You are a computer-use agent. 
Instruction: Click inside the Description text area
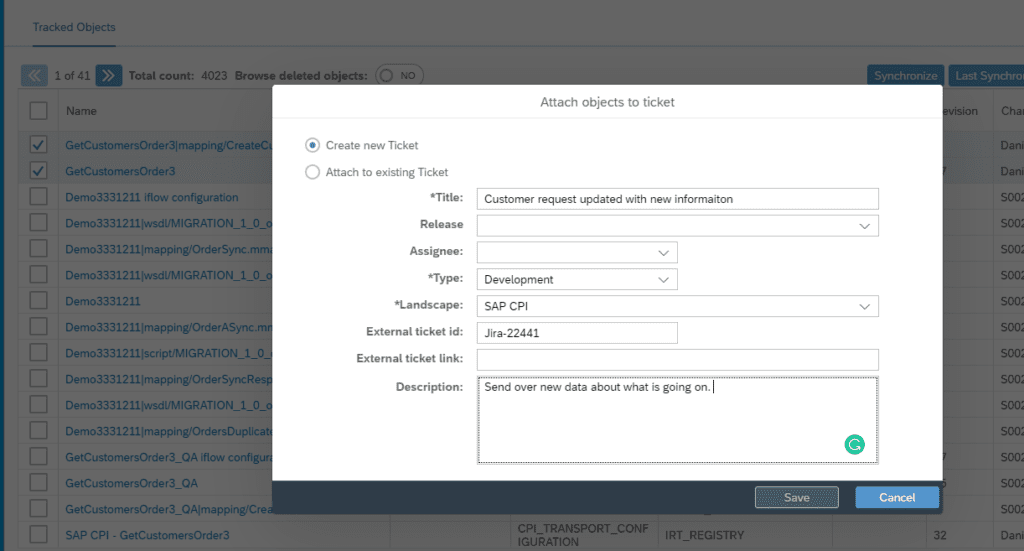pos(677,420)
